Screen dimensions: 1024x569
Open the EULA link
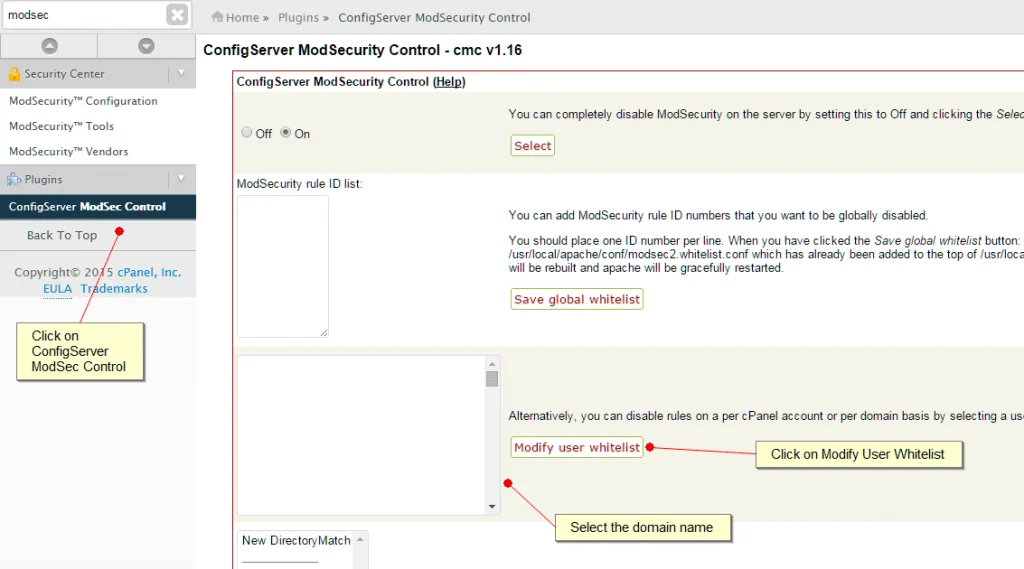coord(57,289)
